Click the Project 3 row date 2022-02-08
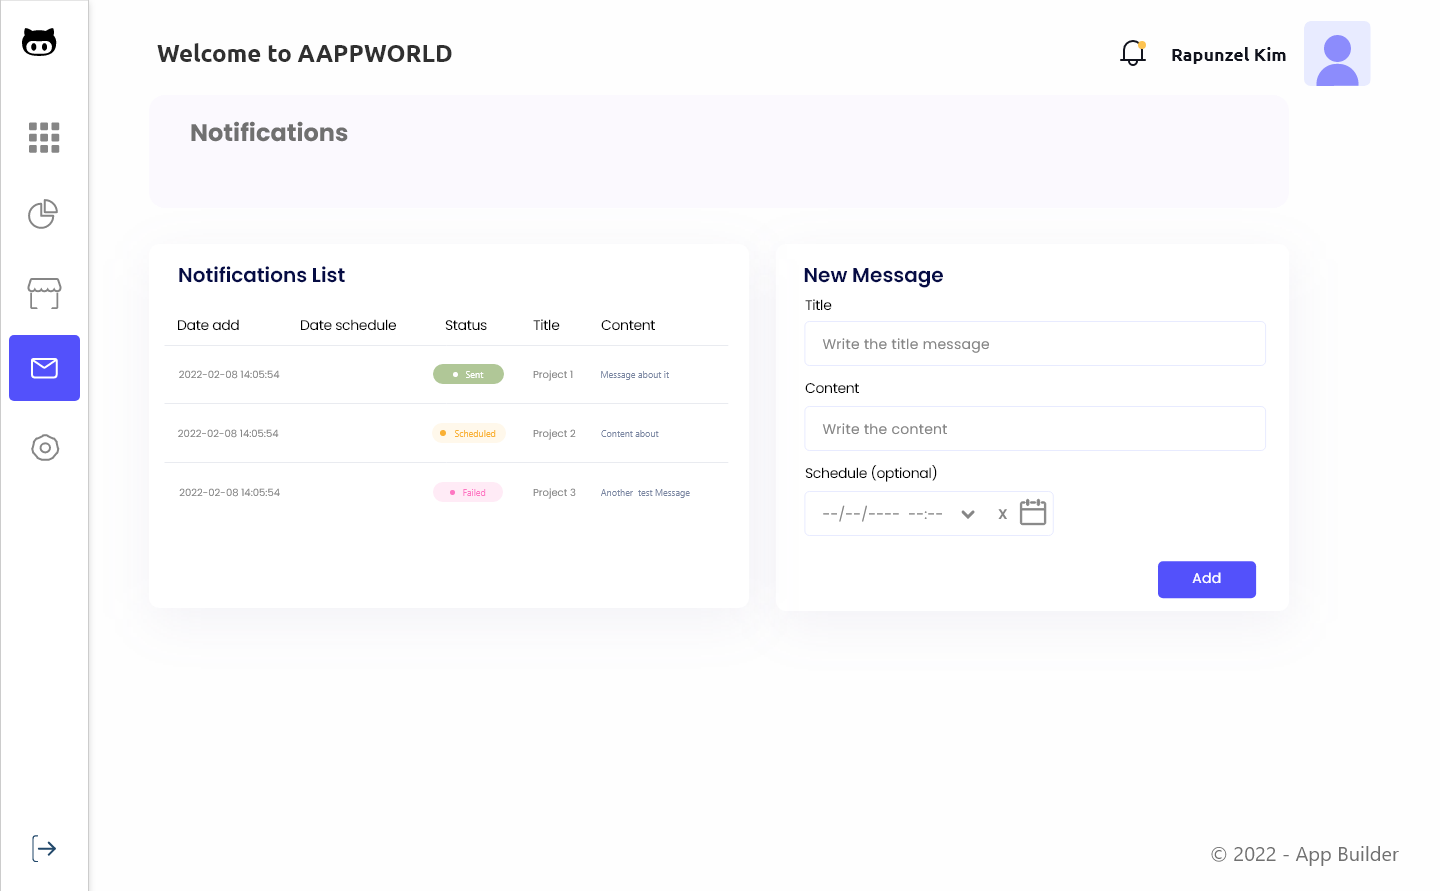This screenshot has width=1440, height=891. click(x=229, y=493)
